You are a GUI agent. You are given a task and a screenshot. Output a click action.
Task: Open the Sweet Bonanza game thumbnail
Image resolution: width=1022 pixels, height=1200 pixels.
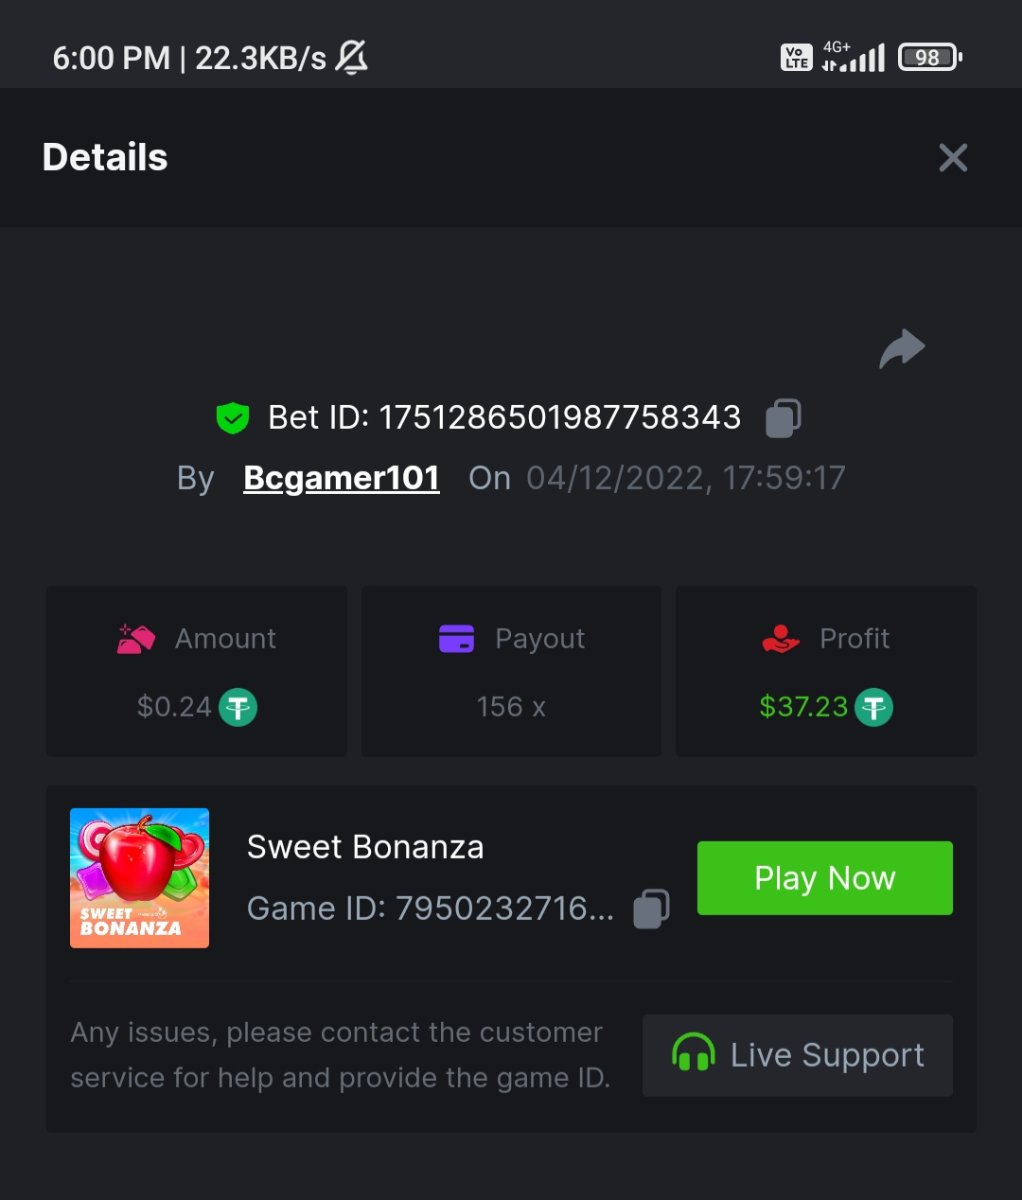139,878
